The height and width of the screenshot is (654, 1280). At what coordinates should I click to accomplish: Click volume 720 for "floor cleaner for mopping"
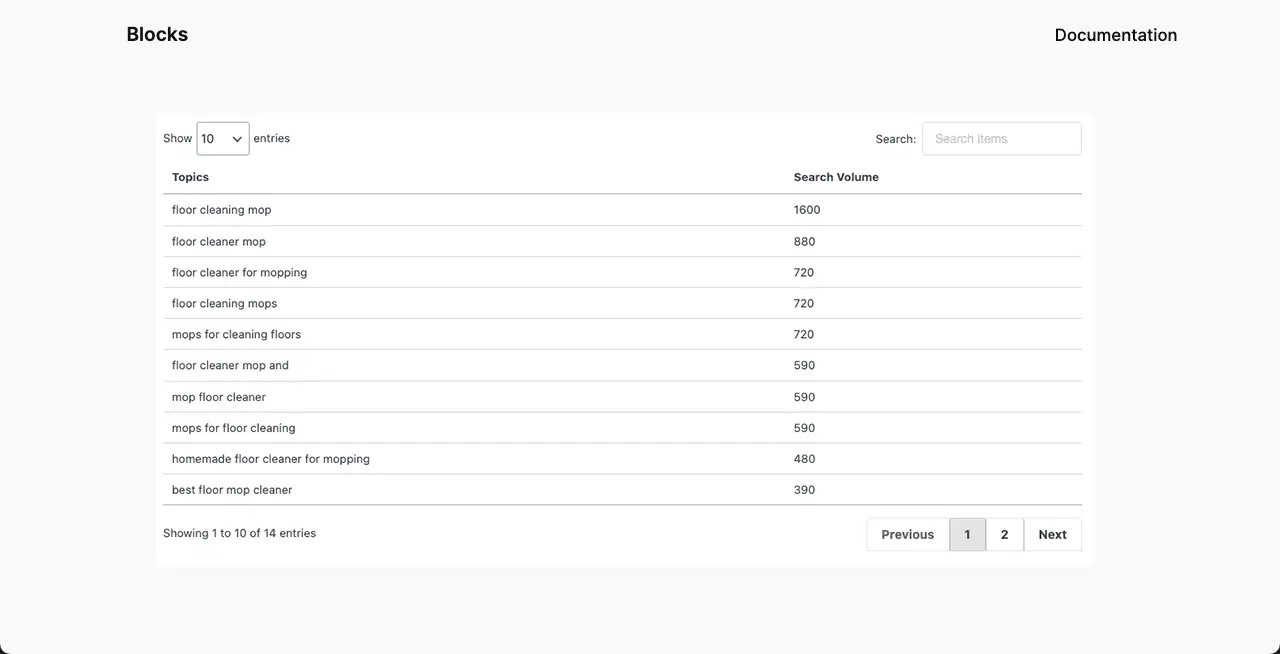804,272
